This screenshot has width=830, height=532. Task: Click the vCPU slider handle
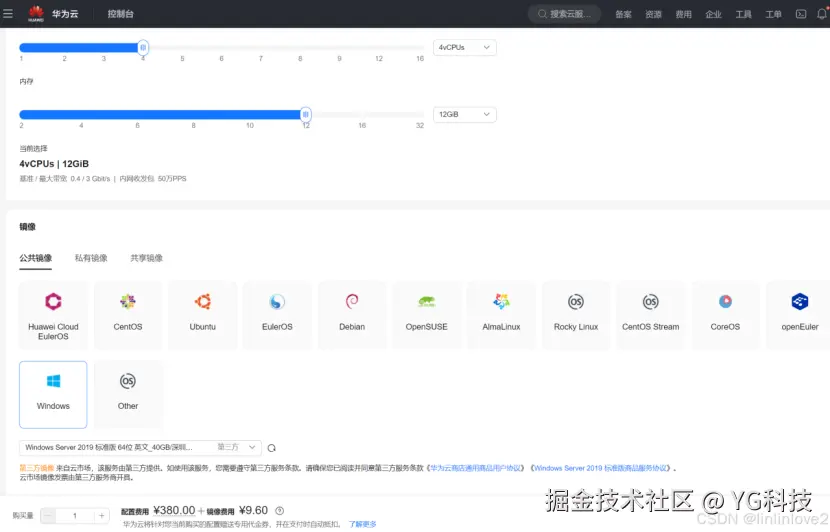coord(143,48)
